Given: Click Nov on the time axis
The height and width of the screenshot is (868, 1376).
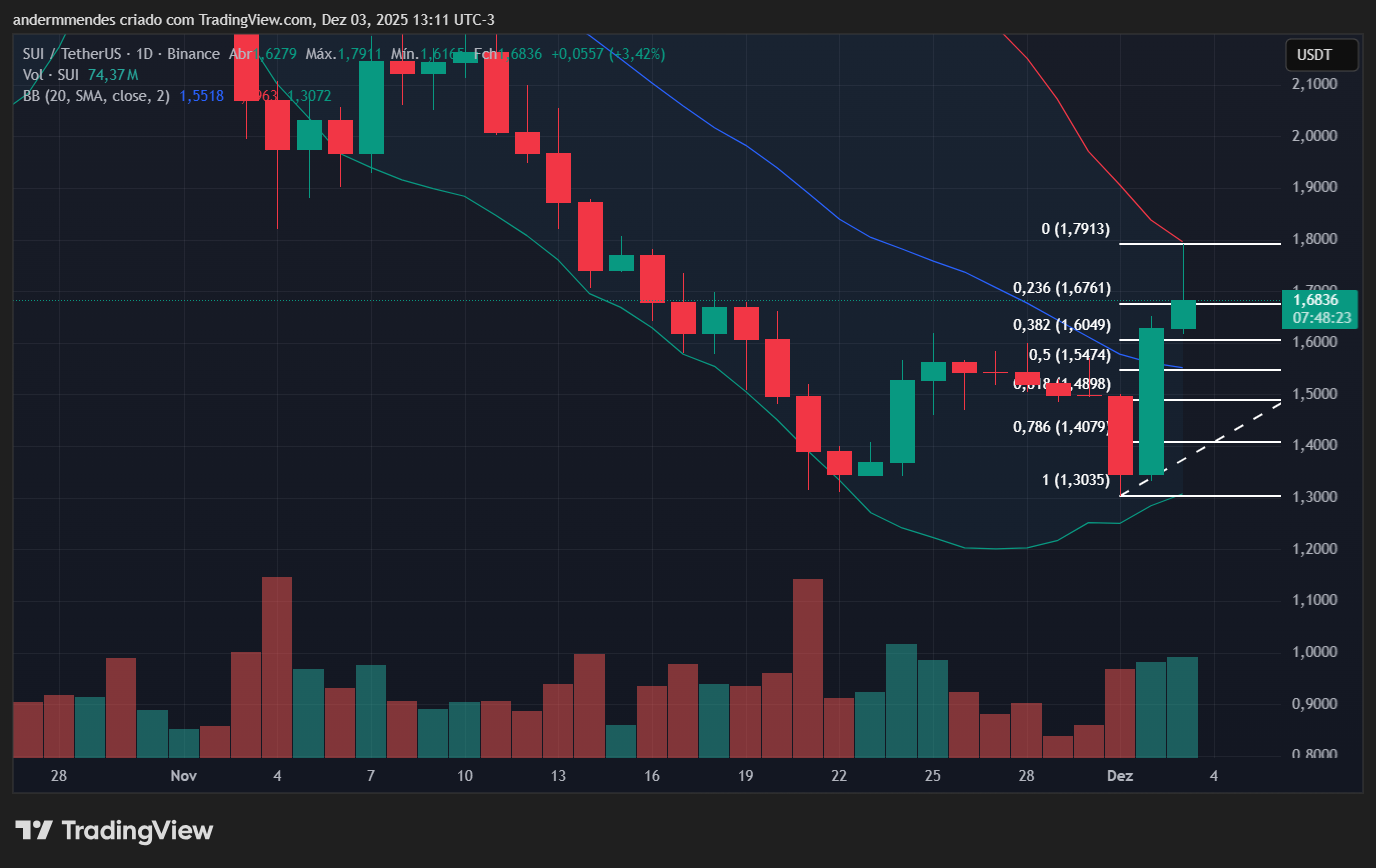Looking at the screenshot, I should pos(183,775).
